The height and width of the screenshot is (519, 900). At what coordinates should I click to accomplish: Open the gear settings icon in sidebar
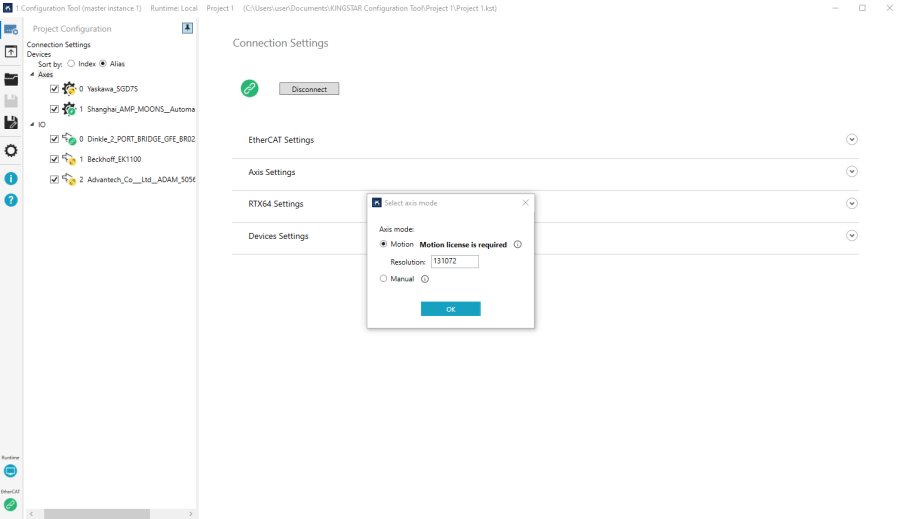(11, 151)
